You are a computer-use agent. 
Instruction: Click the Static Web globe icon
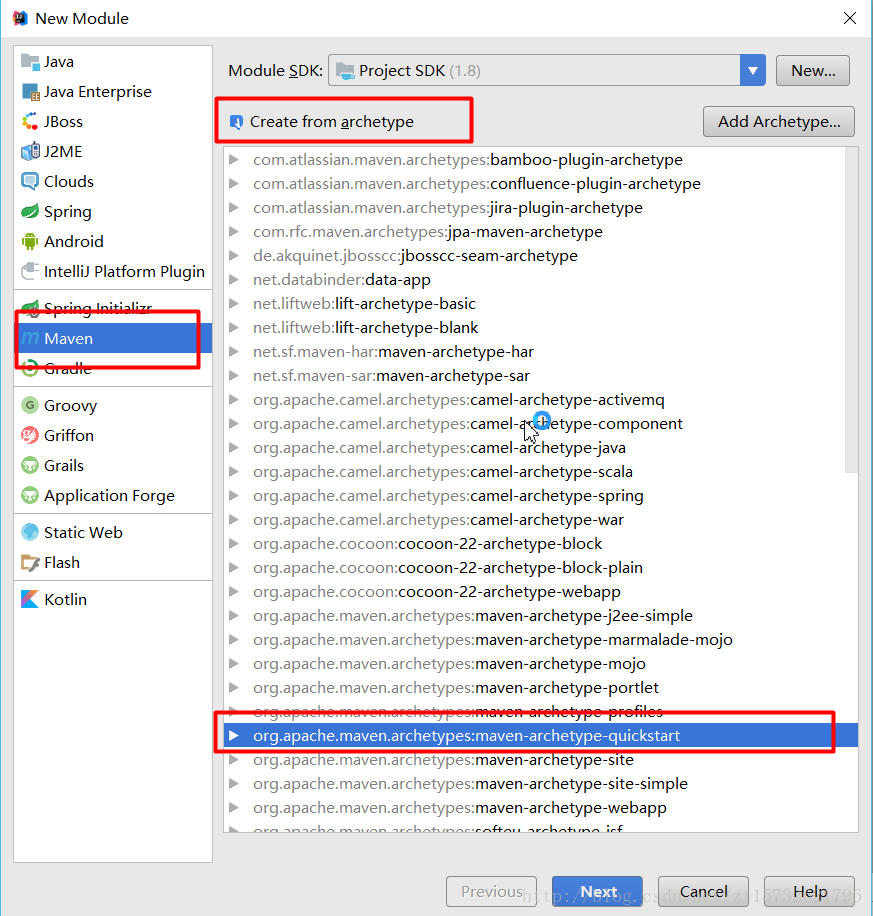[30, 532]
